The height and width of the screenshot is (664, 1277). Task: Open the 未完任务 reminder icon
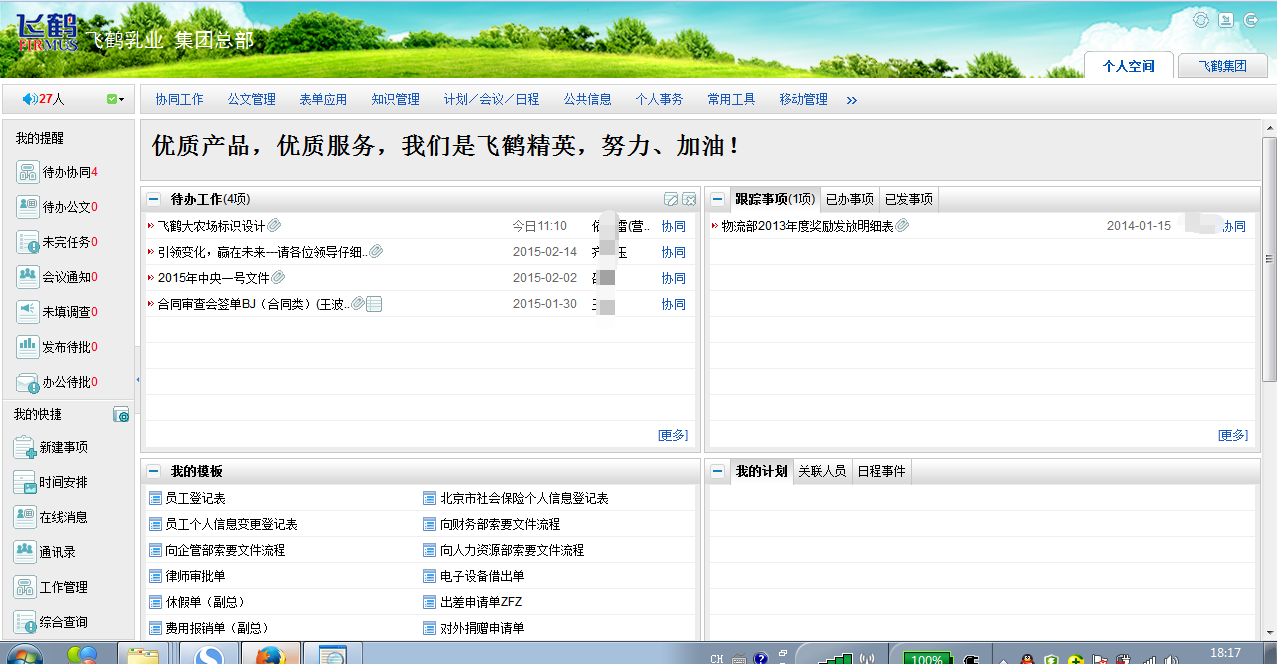coord(27,242)
